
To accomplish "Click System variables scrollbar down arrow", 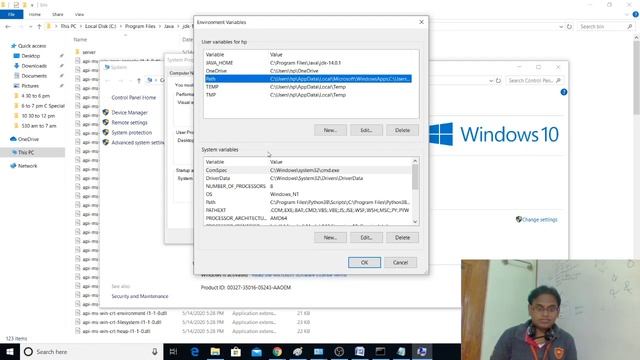I will pyautogui.click(x=415, y=222).
